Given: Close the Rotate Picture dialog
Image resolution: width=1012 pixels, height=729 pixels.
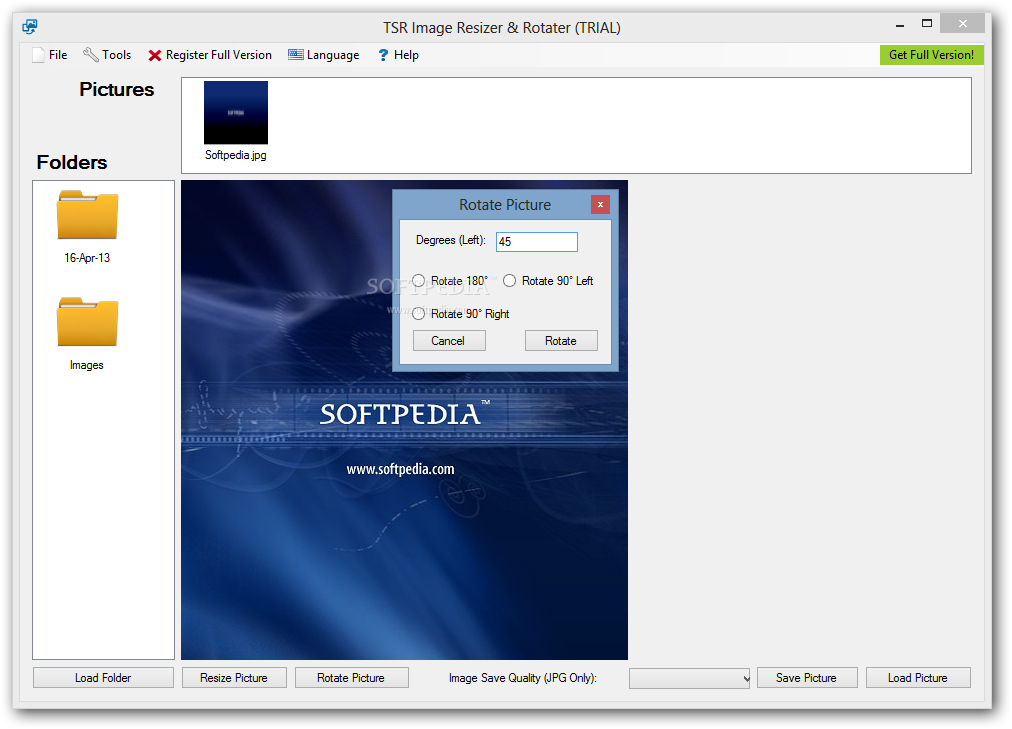Looking at the screenshot, I should (x=600, y=205).
